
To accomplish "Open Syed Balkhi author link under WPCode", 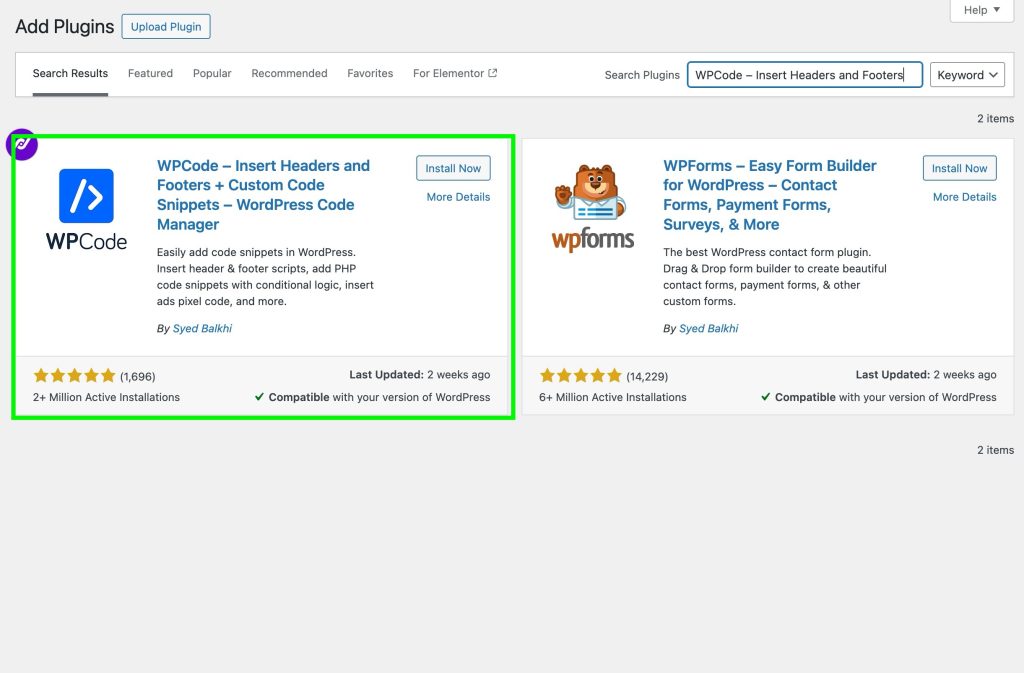I will pyautogui.click(x=202, y=328).
